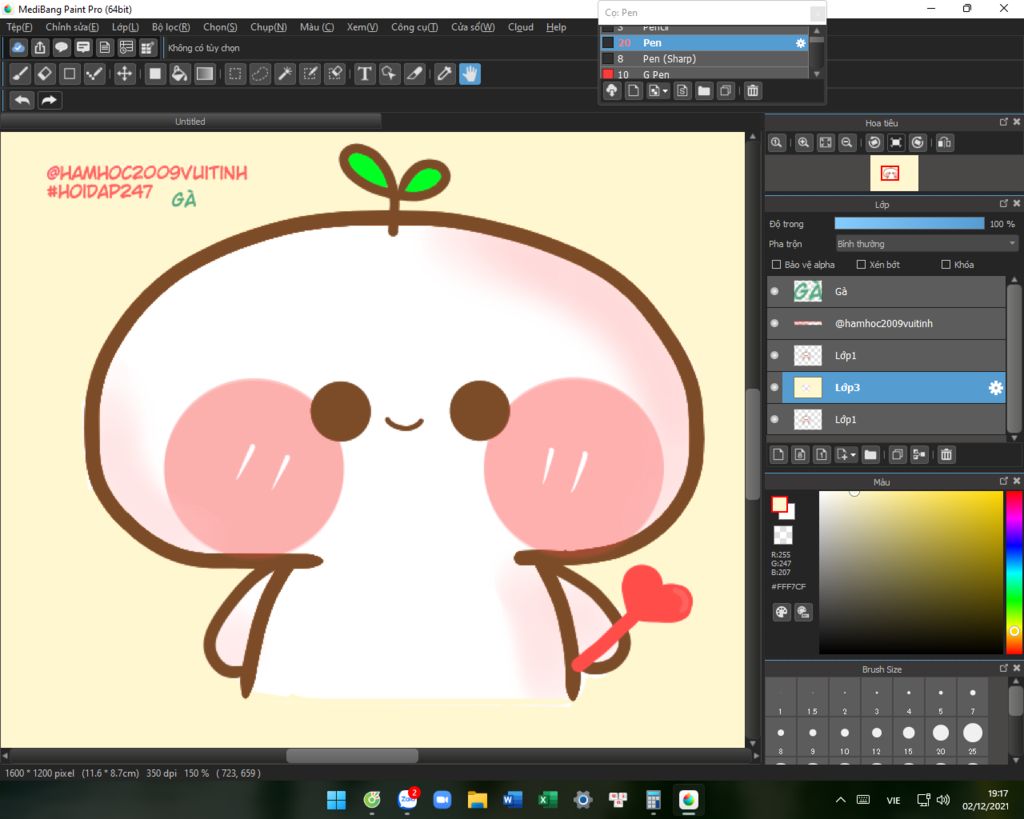Open the add brush dropdown arrow
1024x819 pixels.
pos(665,91)
